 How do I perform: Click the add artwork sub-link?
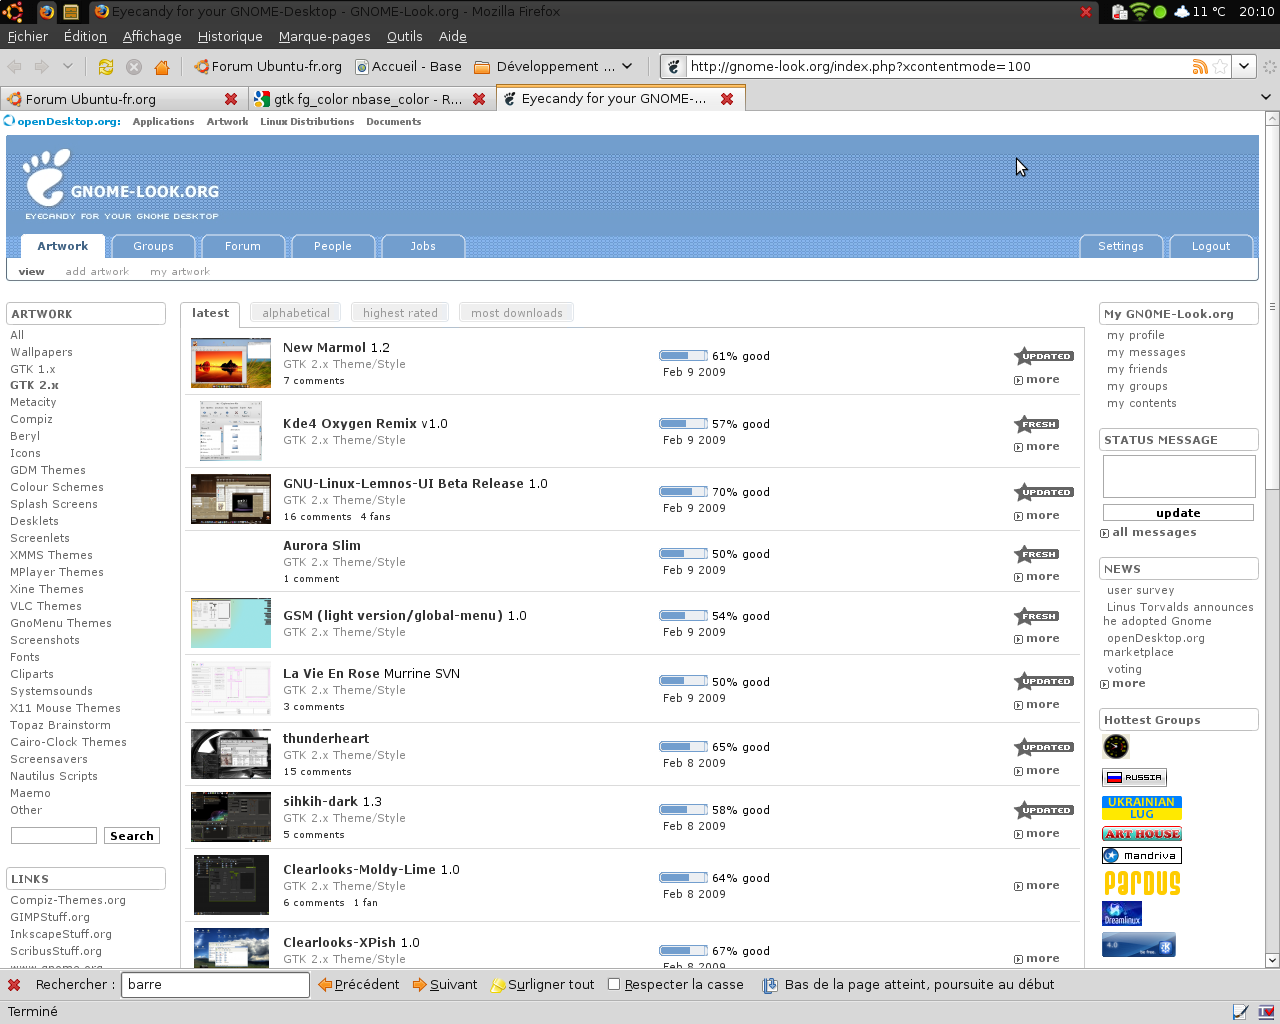(x=97, y=272)
